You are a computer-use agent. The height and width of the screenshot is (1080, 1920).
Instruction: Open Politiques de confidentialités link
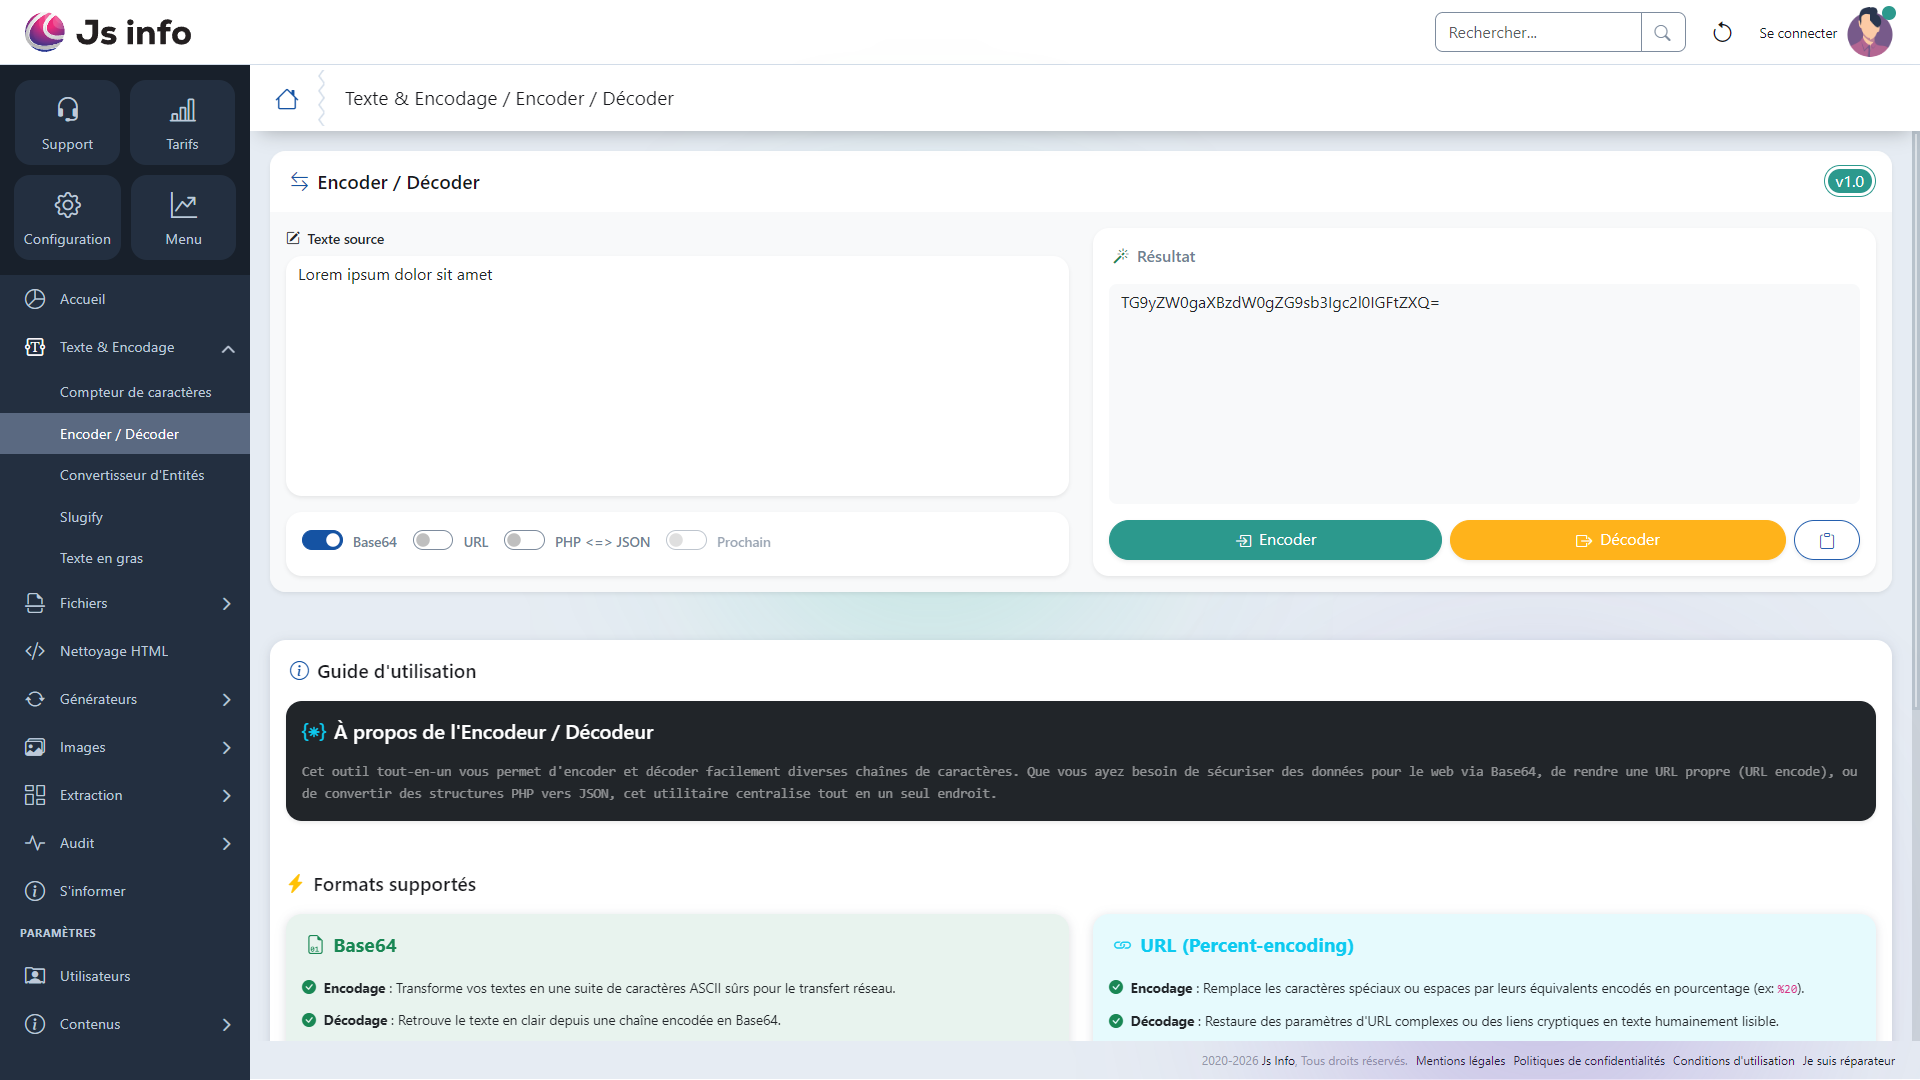point(1589,1061)
